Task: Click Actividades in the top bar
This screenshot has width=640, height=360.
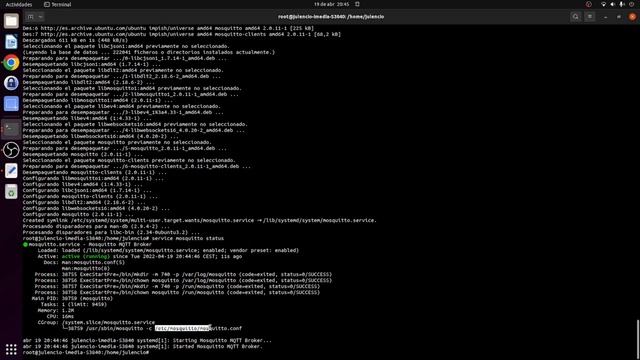Action: pos(19,4)
